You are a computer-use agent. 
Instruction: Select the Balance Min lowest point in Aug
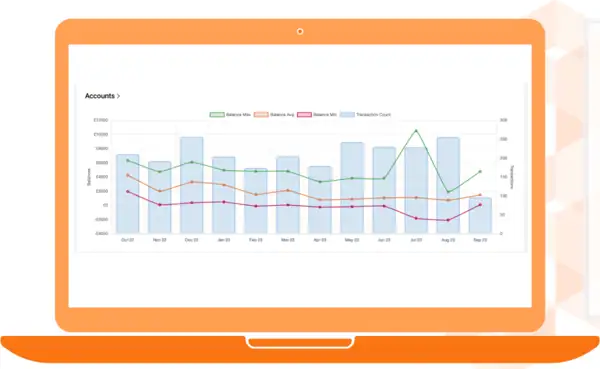point(448,220)
